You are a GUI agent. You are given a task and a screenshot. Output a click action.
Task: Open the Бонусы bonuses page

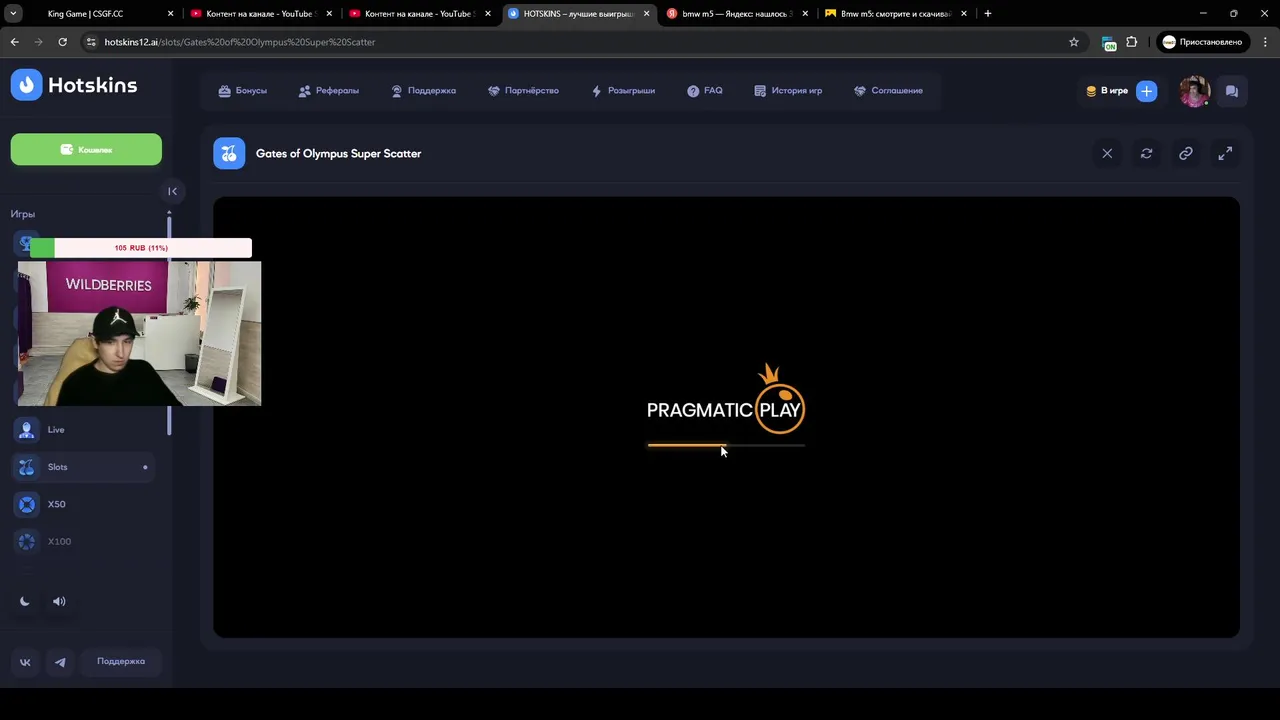[x=242, y=91]
